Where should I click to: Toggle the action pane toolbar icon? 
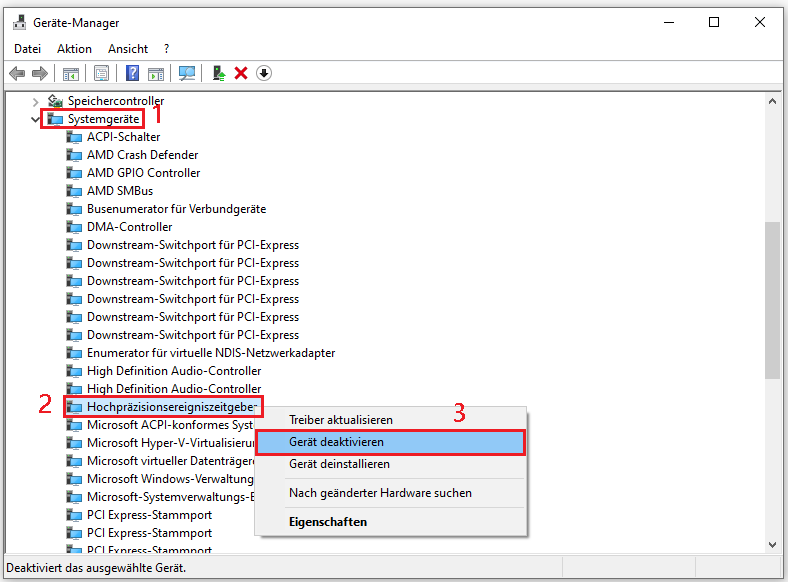(x=156, y=74)
